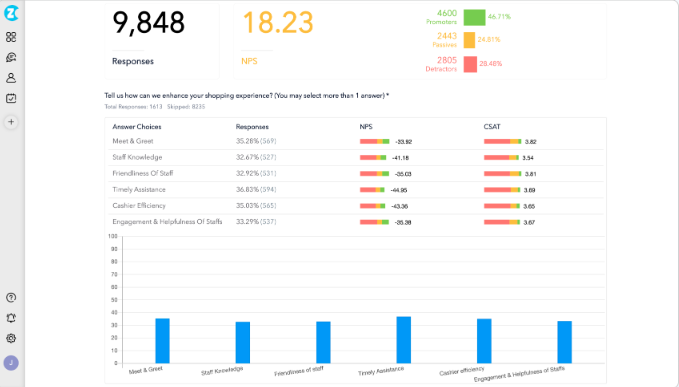Click Skipped: 8235 text
This screenshot has height=387, width=679.
[186, 106]
